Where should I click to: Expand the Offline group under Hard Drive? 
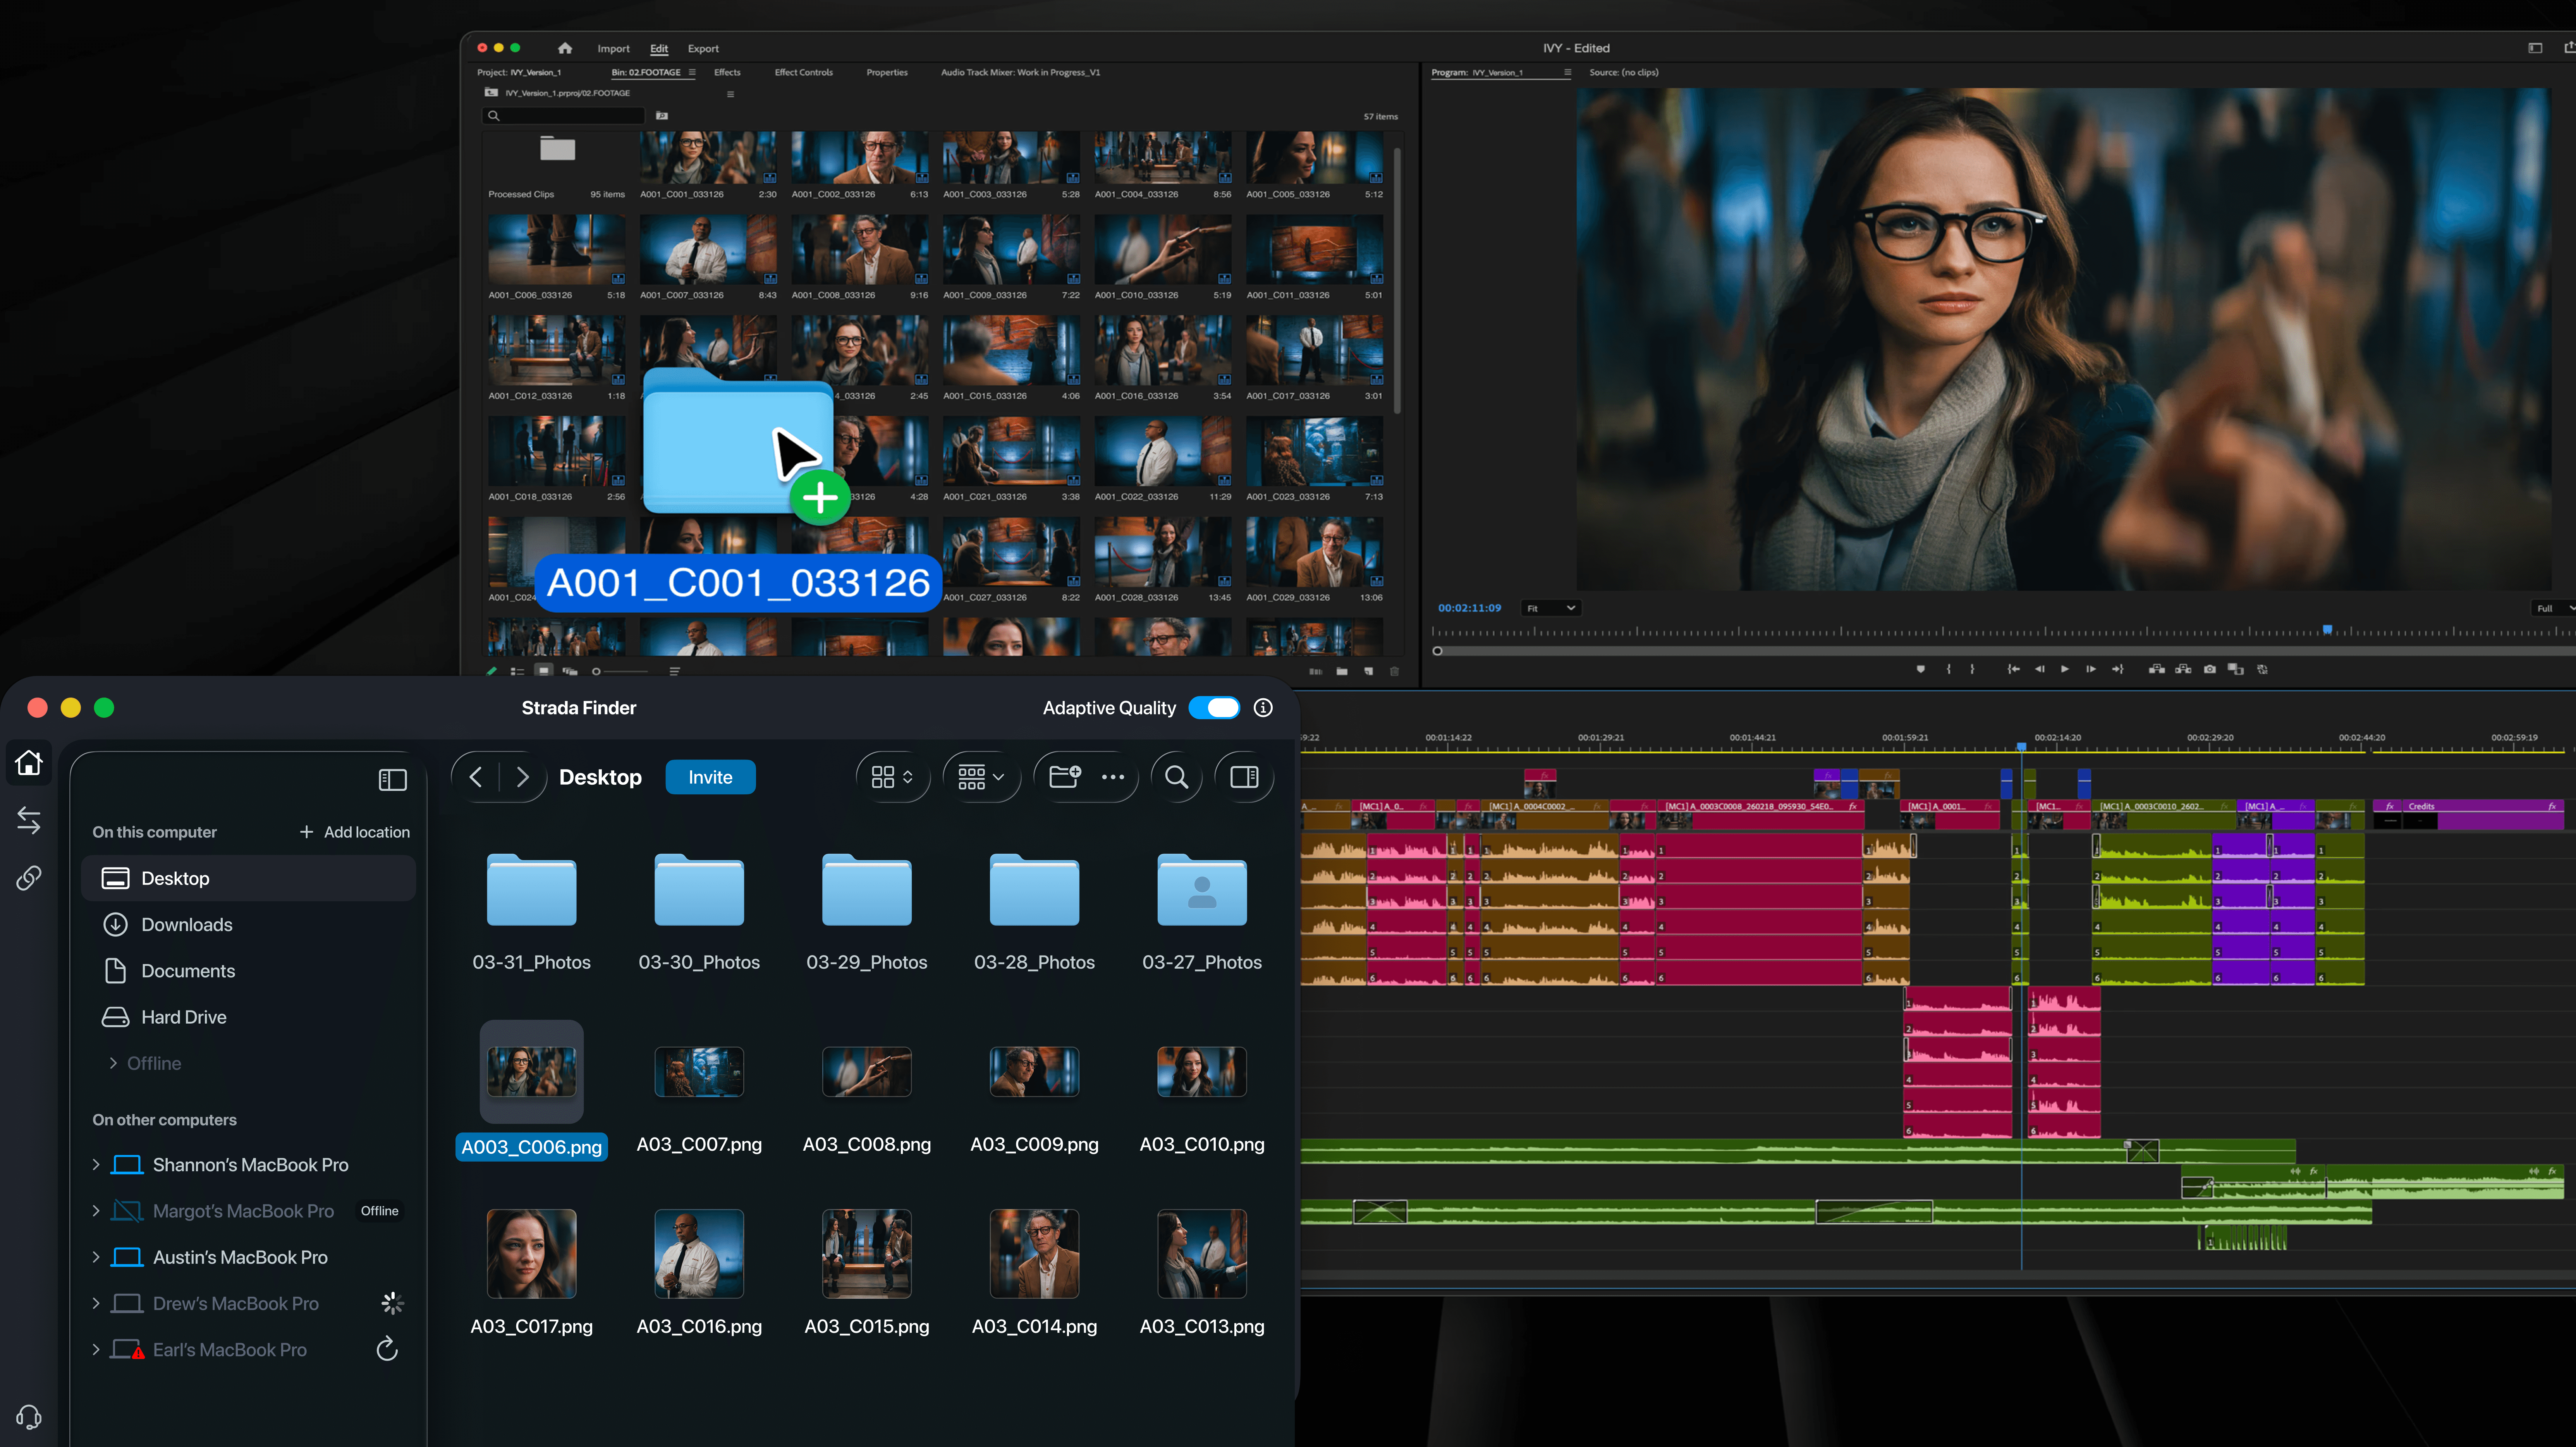point(113,1063)
